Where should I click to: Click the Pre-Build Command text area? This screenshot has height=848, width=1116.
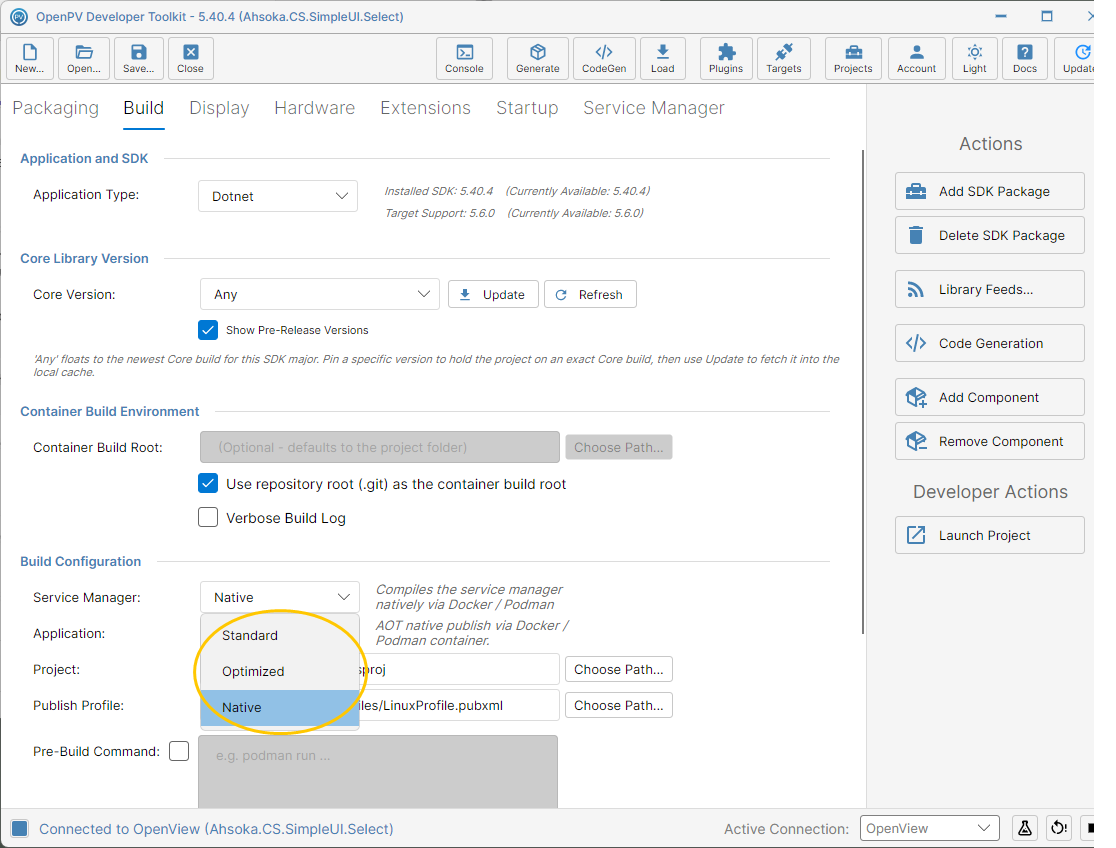tap(378, 772)
